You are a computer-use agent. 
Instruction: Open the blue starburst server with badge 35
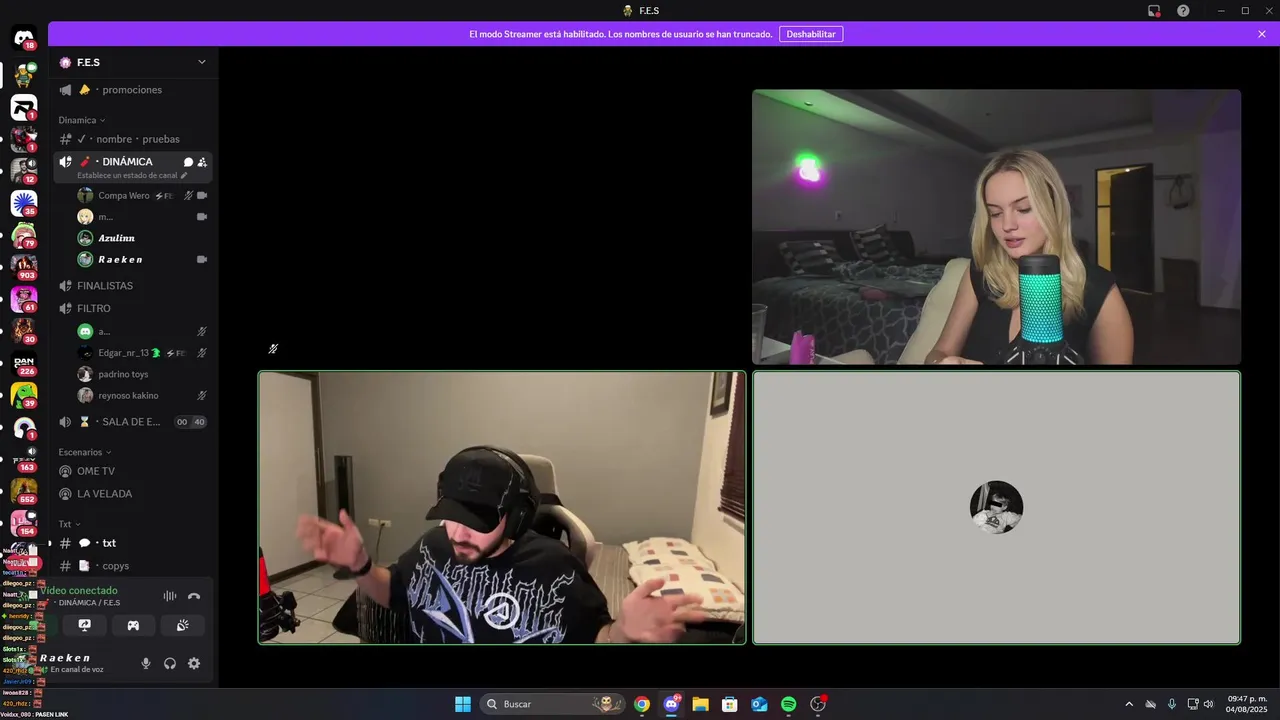24,202
